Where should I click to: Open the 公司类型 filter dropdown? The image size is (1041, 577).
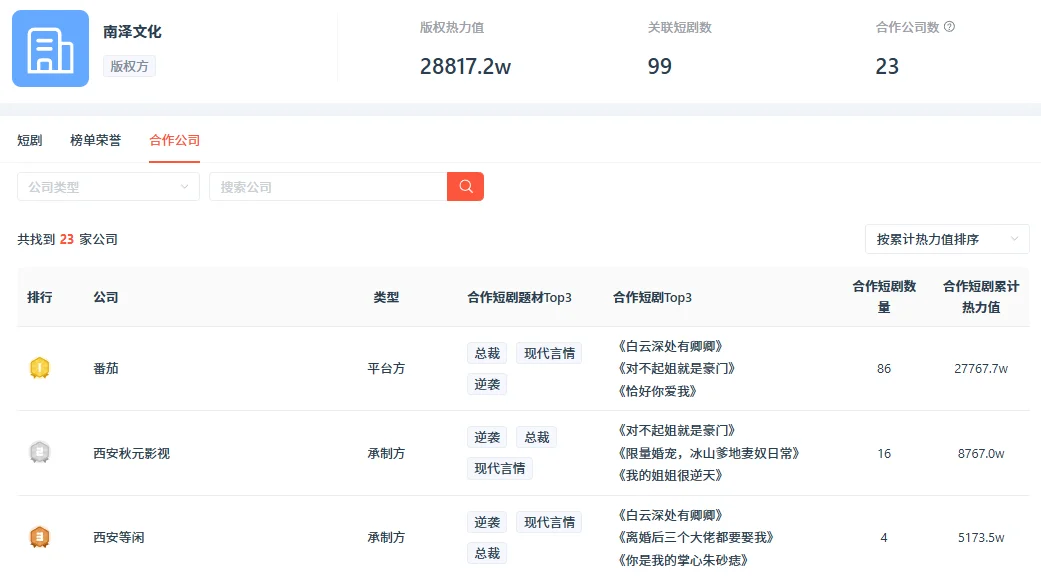pos(107,186)
